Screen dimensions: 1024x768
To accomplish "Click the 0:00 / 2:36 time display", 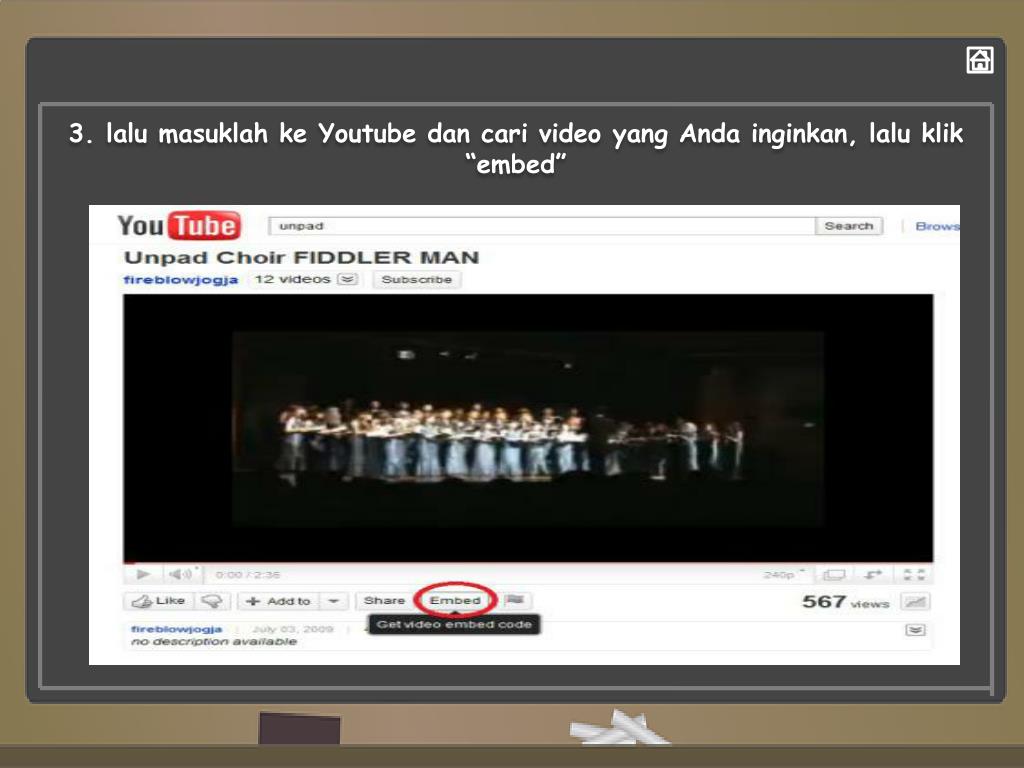I will 248,575.
